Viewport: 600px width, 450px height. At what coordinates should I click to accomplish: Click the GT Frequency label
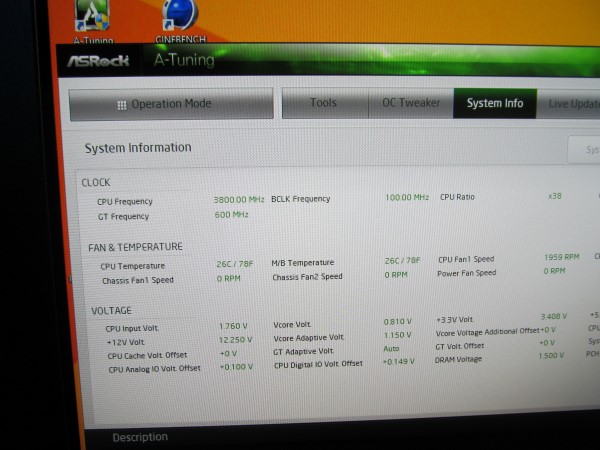tap(123, 217)
